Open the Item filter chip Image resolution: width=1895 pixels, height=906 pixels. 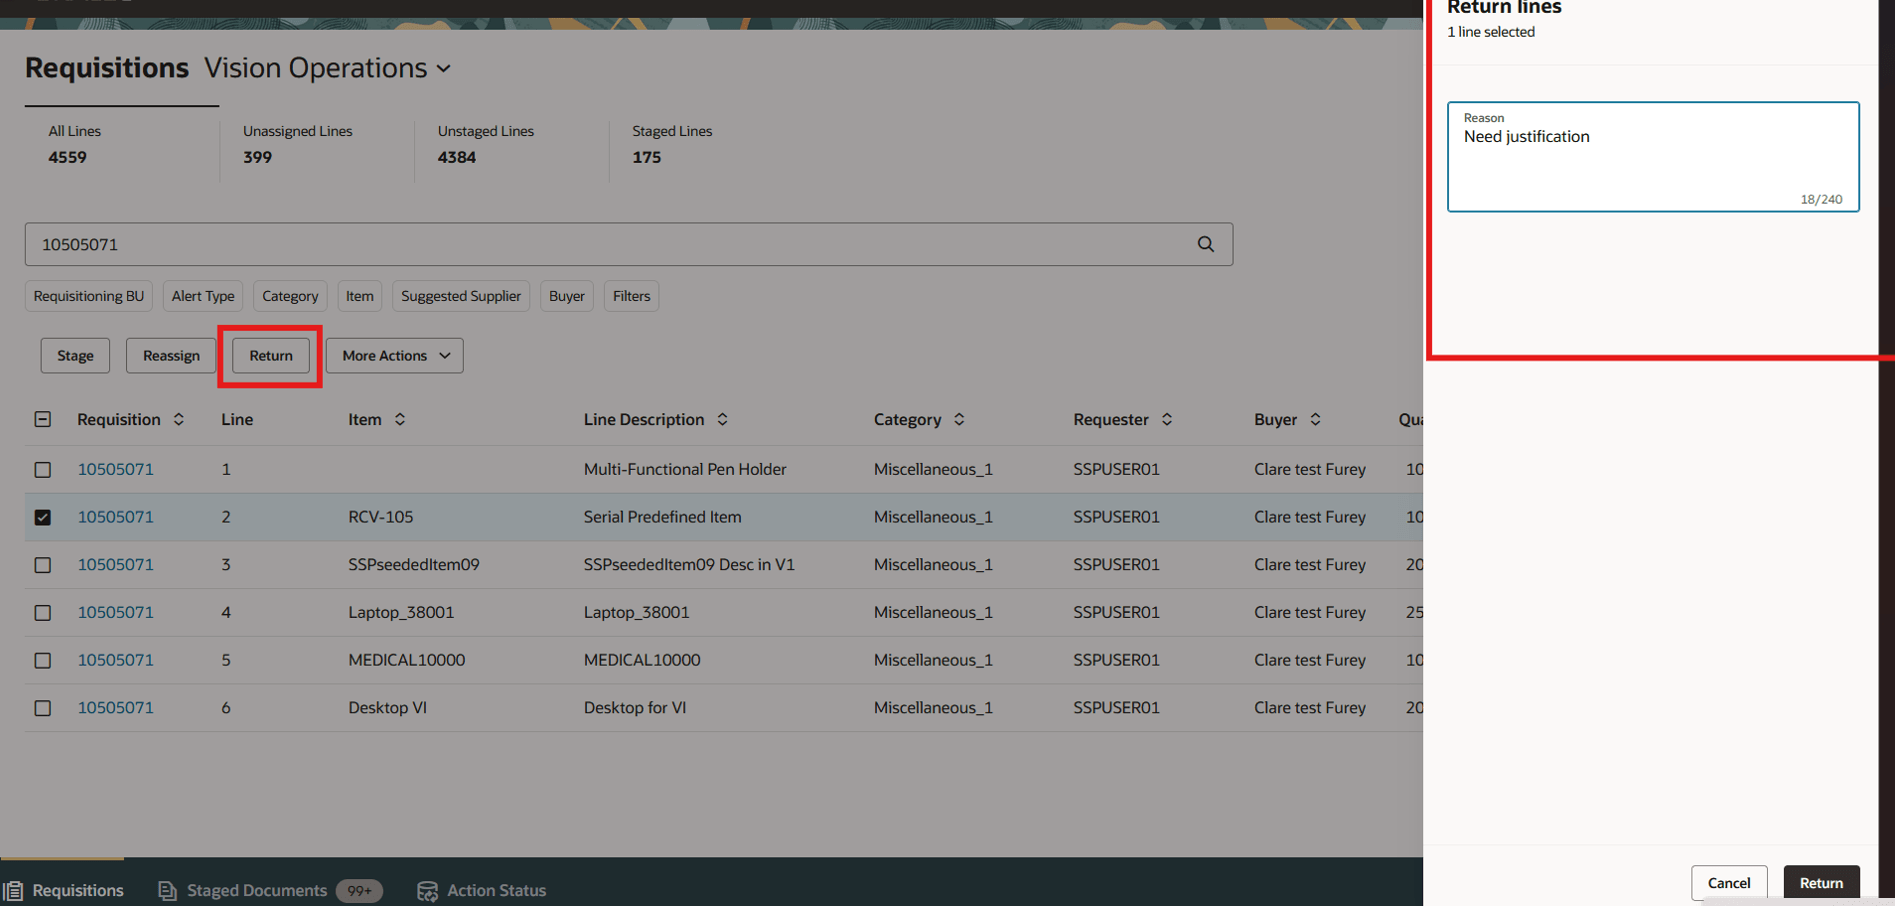(x=359, y=296)
